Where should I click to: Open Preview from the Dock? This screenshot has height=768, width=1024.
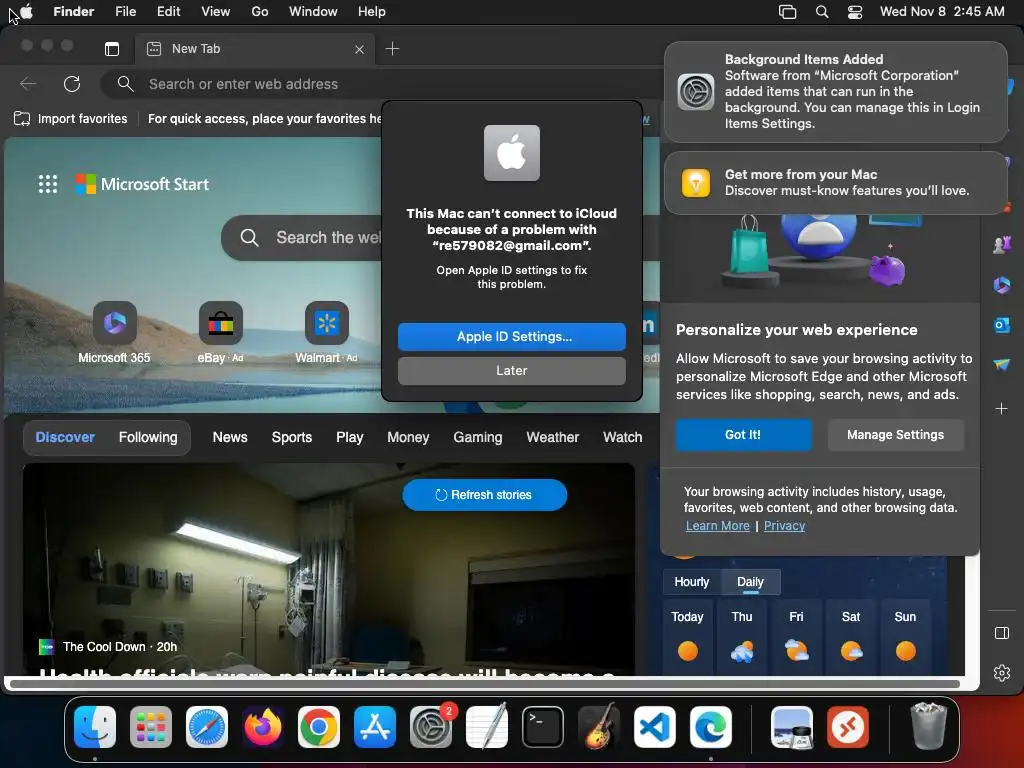point(792,727)
